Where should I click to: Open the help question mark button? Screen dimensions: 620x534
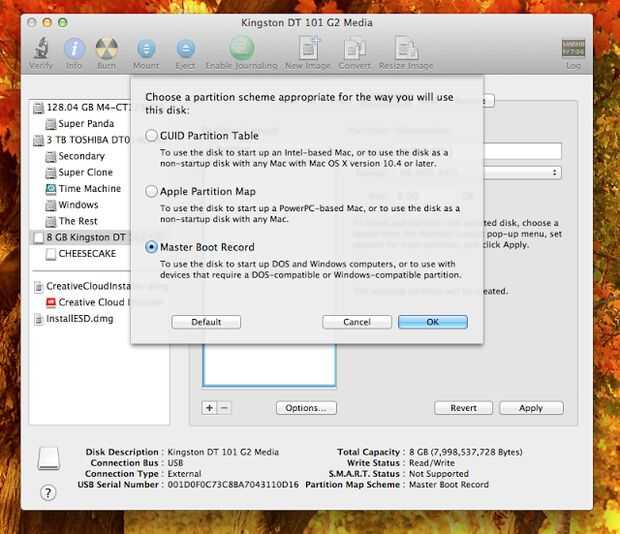[x=48, y=493]
